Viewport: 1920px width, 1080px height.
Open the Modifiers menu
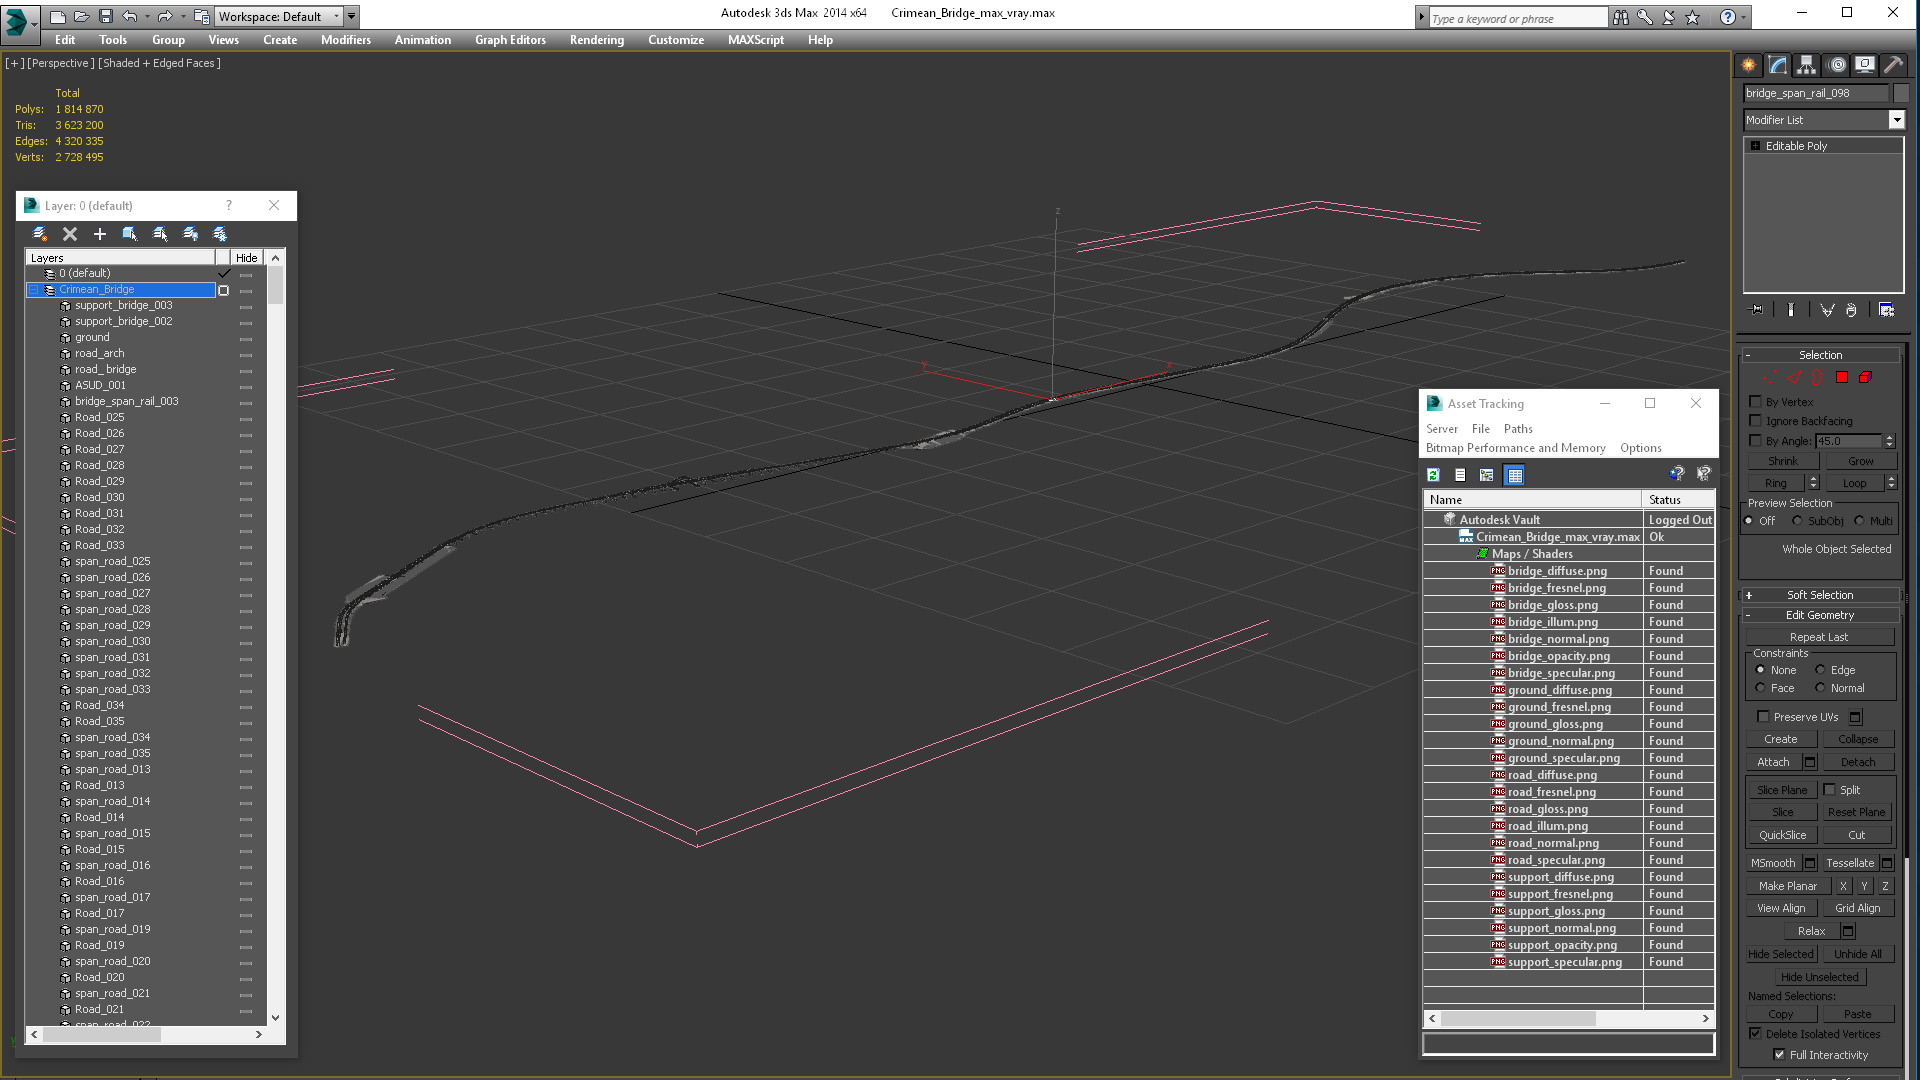point(346,40)
